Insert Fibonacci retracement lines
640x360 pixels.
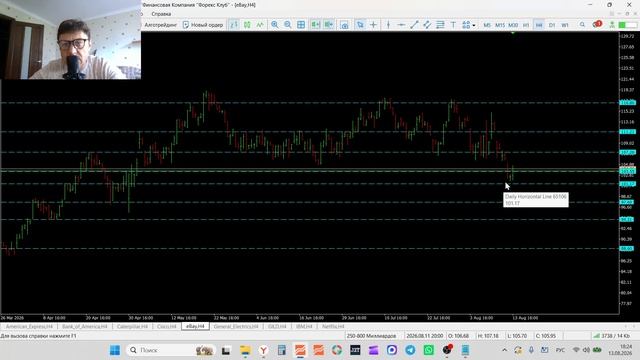[440, 25]
